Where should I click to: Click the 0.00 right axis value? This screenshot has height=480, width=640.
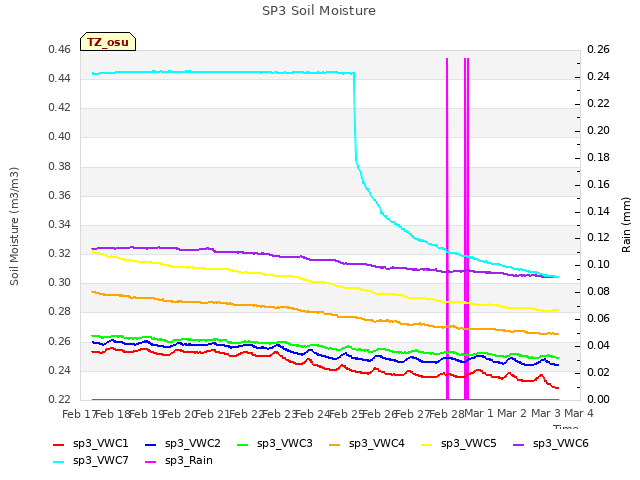pyautogui.click(x=598, y=399)
